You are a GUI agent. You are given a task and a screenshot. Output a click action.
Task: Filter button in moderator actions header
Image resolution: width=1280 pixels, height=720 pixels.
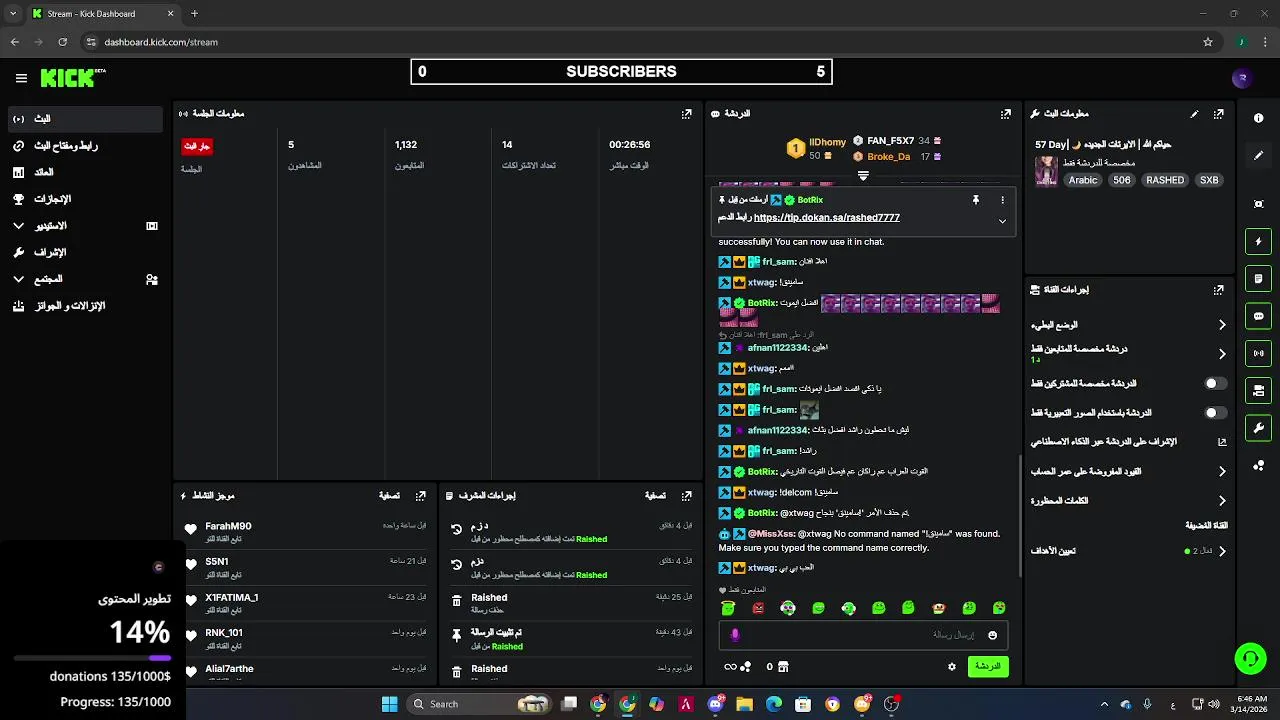655,496
